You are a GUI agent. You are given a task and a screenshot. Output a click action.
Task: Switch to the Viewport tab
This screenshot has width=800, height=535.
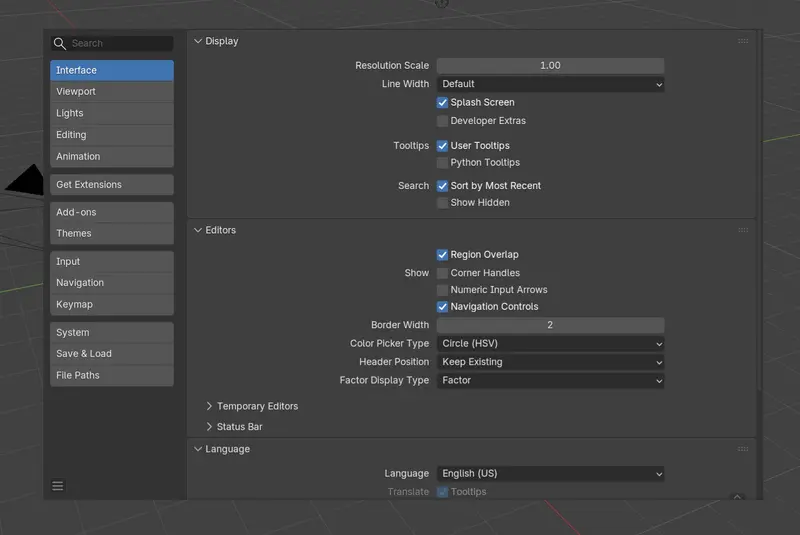112,92
